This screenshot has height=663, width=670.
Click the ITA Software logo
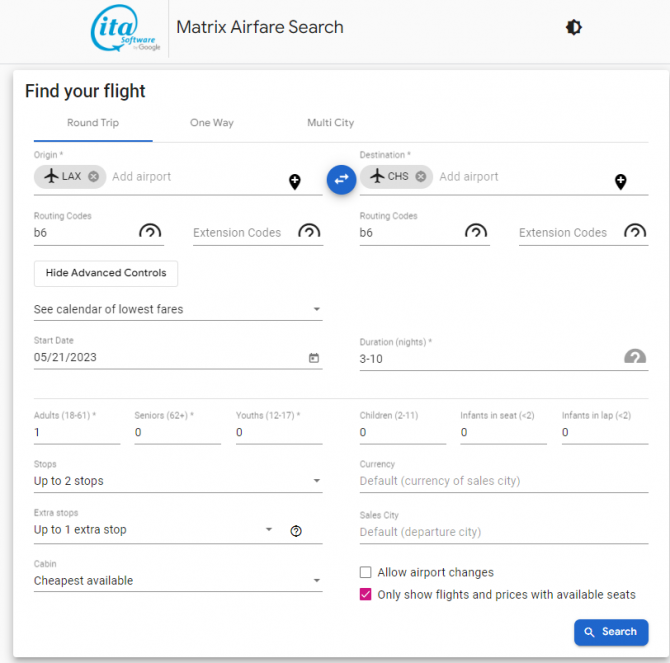(125, 28)
